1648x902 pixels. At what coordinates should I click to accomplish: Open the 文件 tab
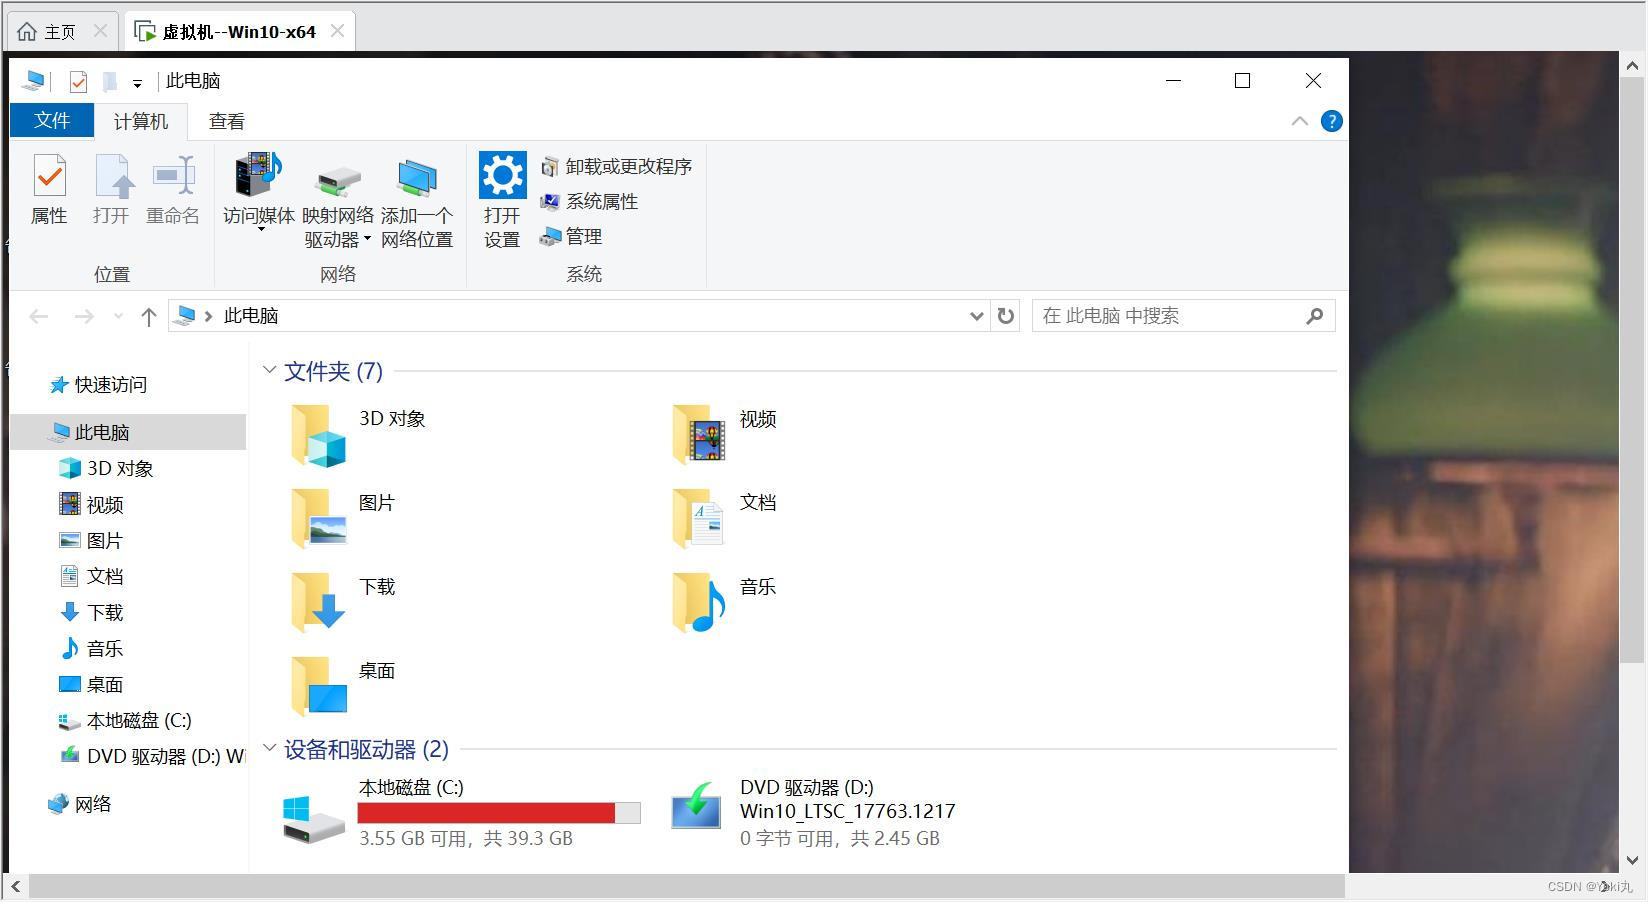pos(52,121)
